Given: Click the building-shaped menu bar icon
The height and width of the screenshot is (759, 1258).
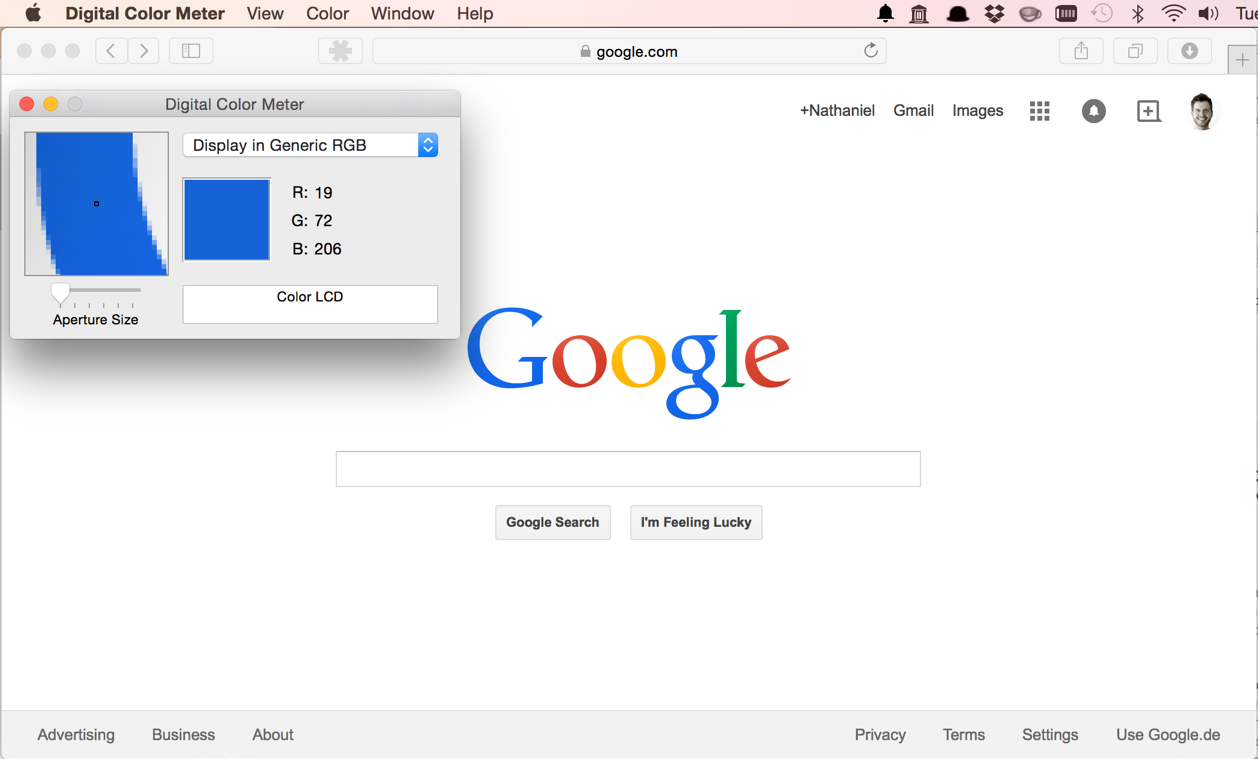Looking at the screenshot, I should point(919,14).
